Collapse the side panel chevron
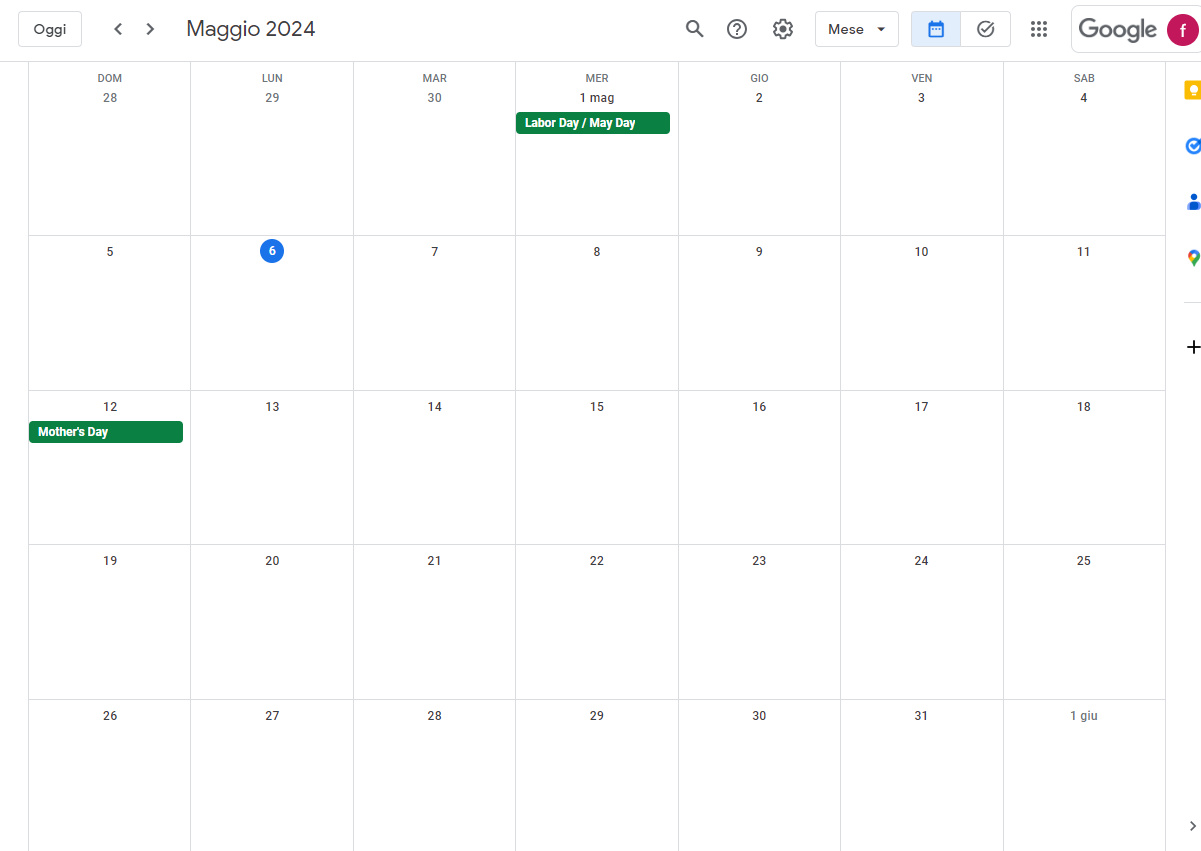Viewport: 1201px width, 851px height. pyautogui.click(x=1192, y=826)
